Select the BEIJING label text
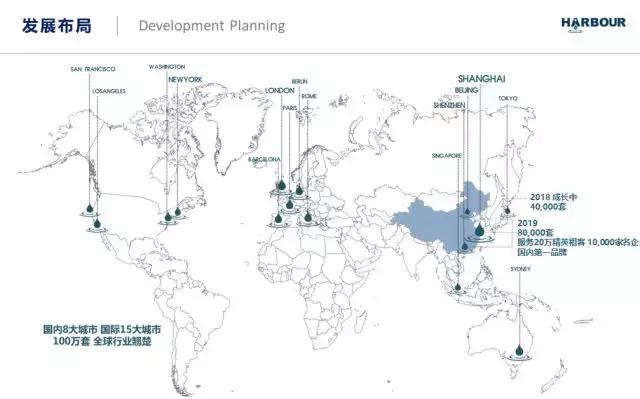This screenshot has height=399, width=640. click(466, 90)
